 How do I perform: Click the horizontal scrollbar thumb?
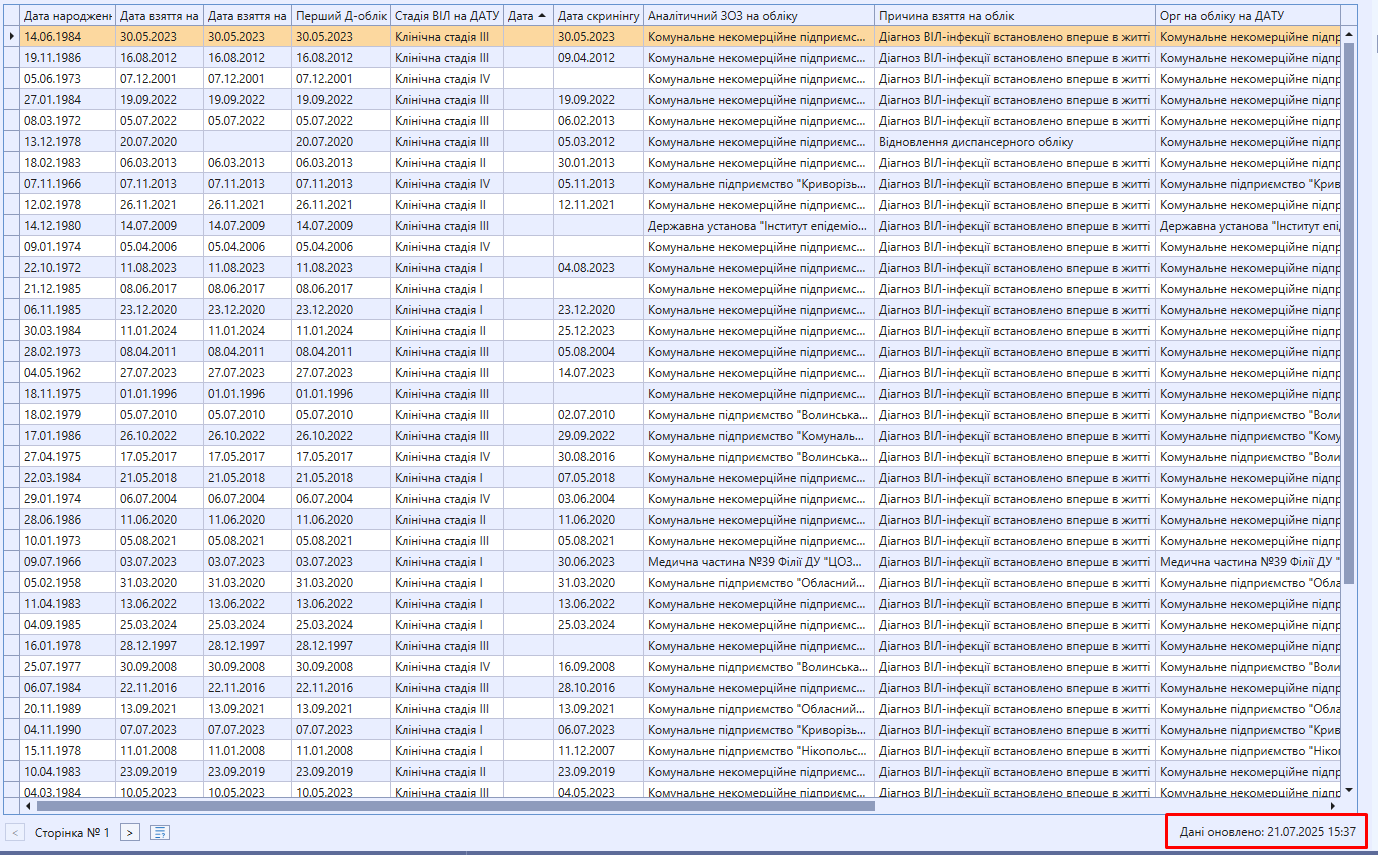pyautogui.click(x=450, y=805)
